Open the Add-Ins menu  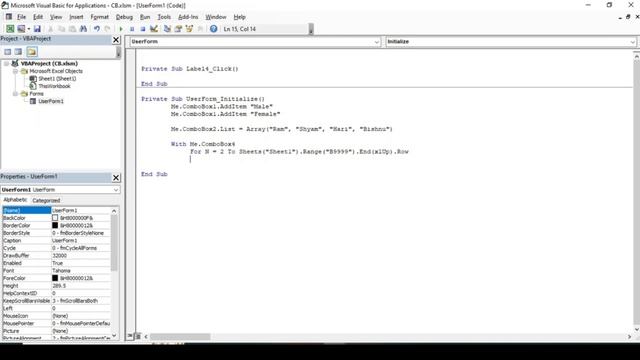(188, 17)
